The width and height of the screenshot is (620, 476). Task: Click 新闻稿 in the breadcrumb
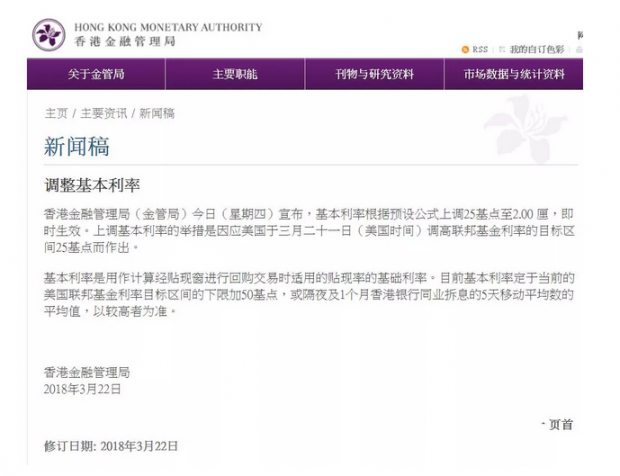[157, 113]
